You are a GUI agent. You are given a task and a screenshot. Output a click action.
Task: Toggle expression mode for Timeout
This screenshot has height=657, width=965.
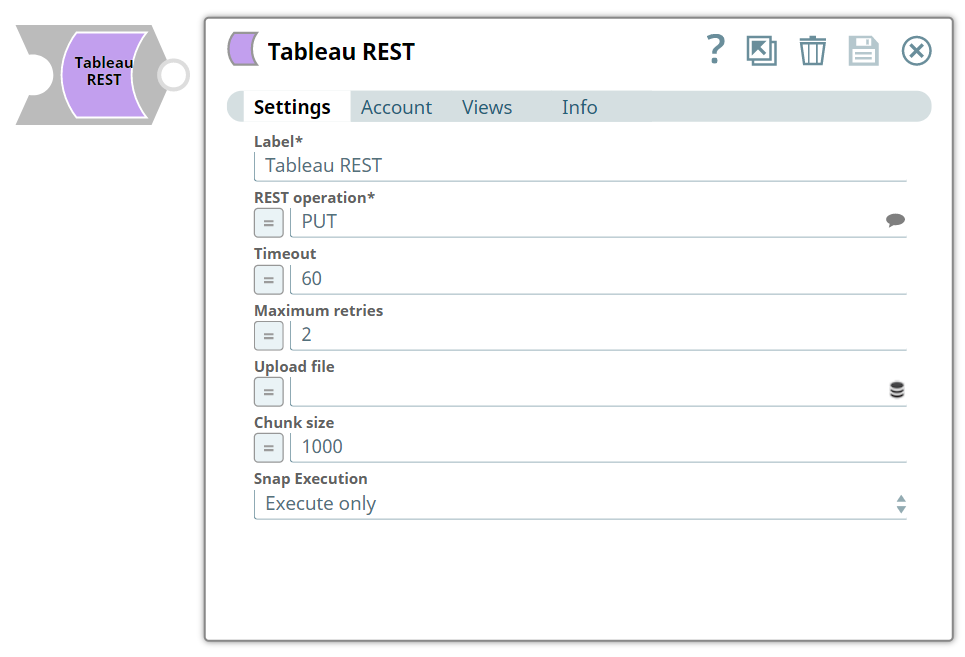click(268, 279)
